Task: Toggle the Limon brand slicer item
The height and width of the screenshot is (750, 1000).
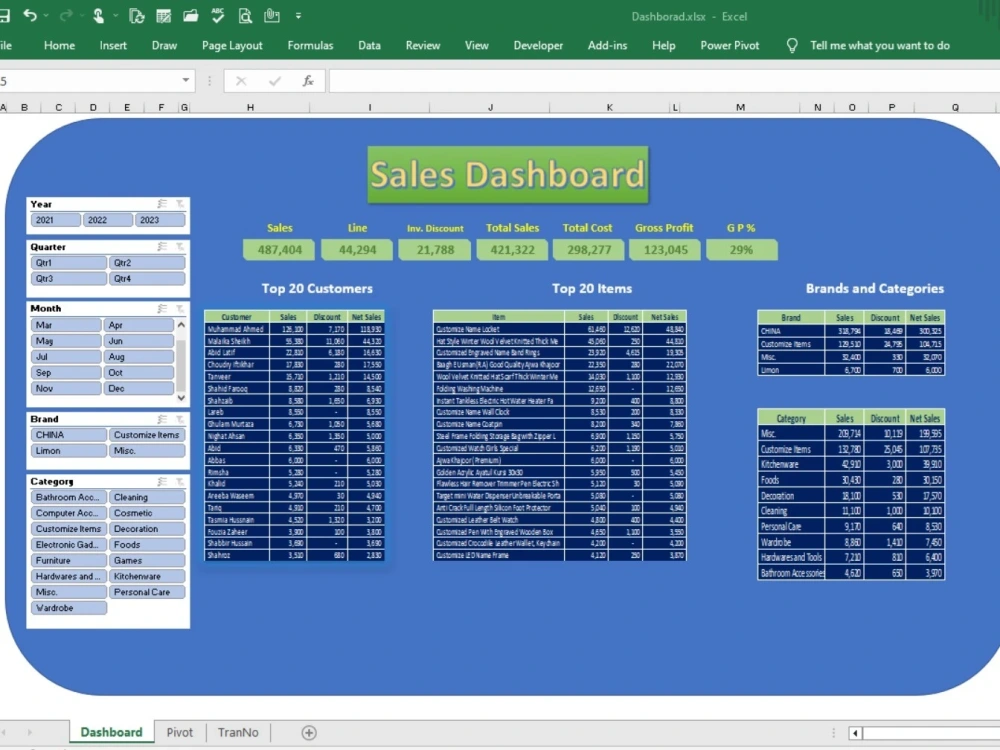Action: coord(68,451)
